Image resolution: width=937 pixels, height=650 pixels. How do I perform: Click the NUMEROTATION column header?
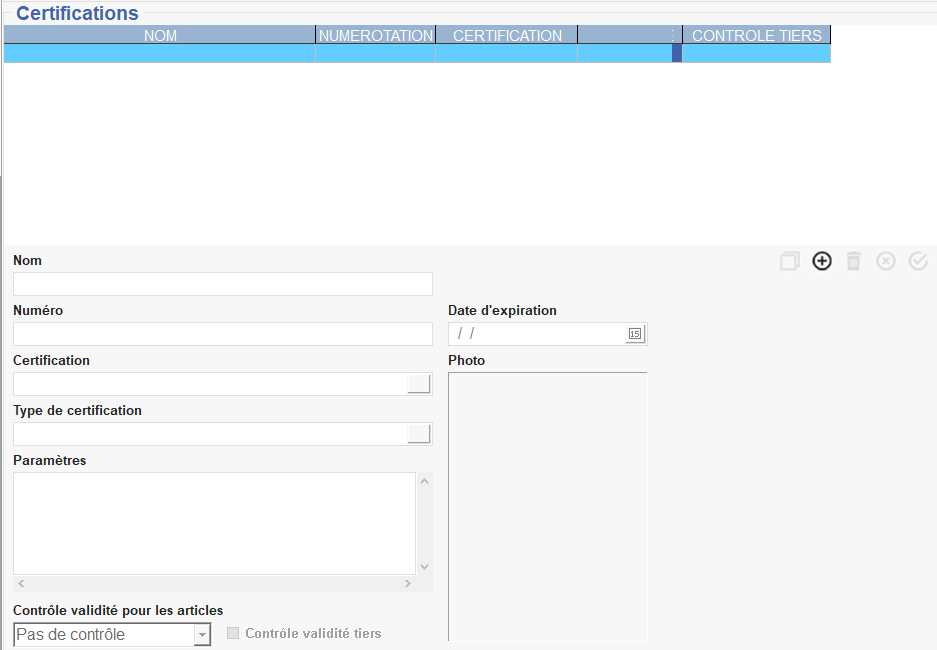376,35
